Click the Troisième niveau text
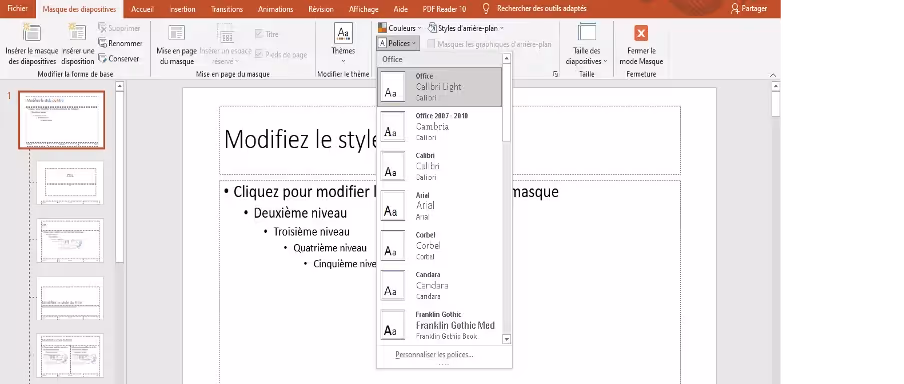The width and height of the screenshot is (904, 384). tap(311, 232)
